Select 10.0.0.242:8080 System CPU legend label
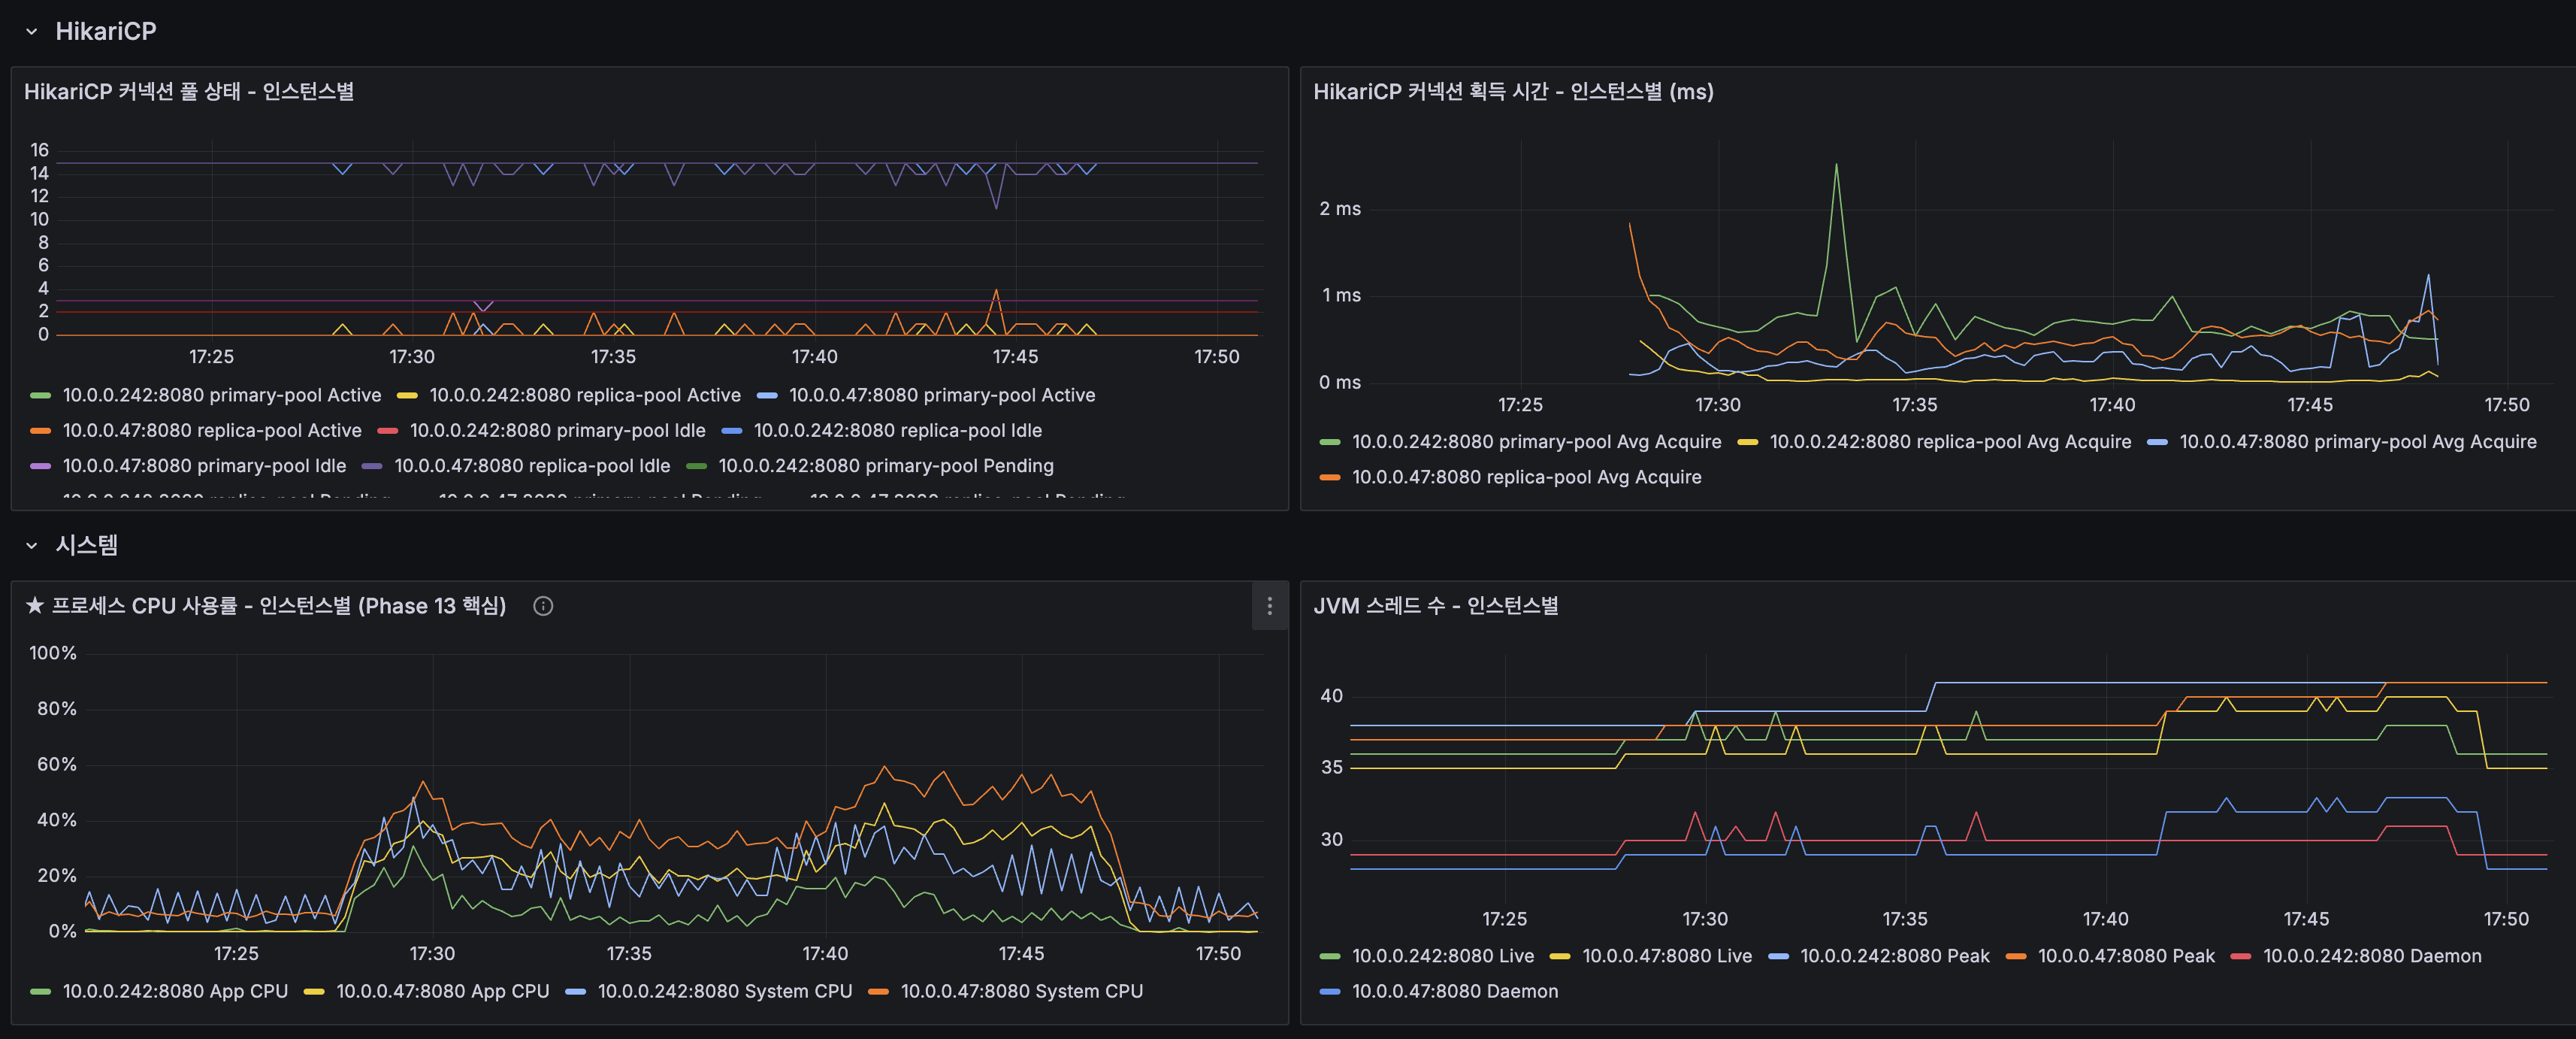The height and width of the screenshot is (1039, 2576). tap(724, 991)
